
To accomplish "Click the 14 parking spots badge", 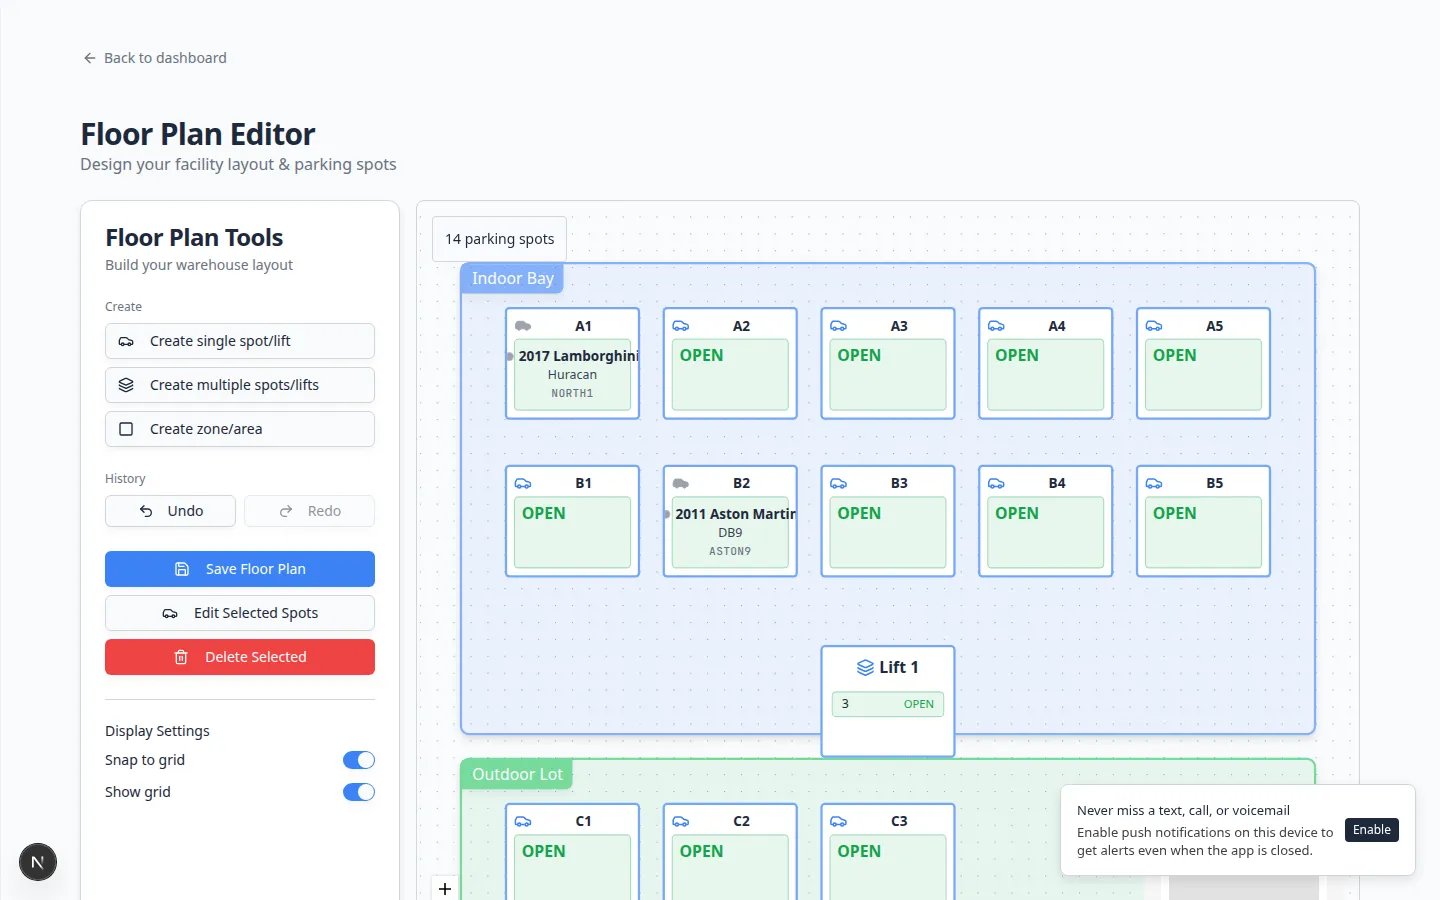I will click(499, 239).
